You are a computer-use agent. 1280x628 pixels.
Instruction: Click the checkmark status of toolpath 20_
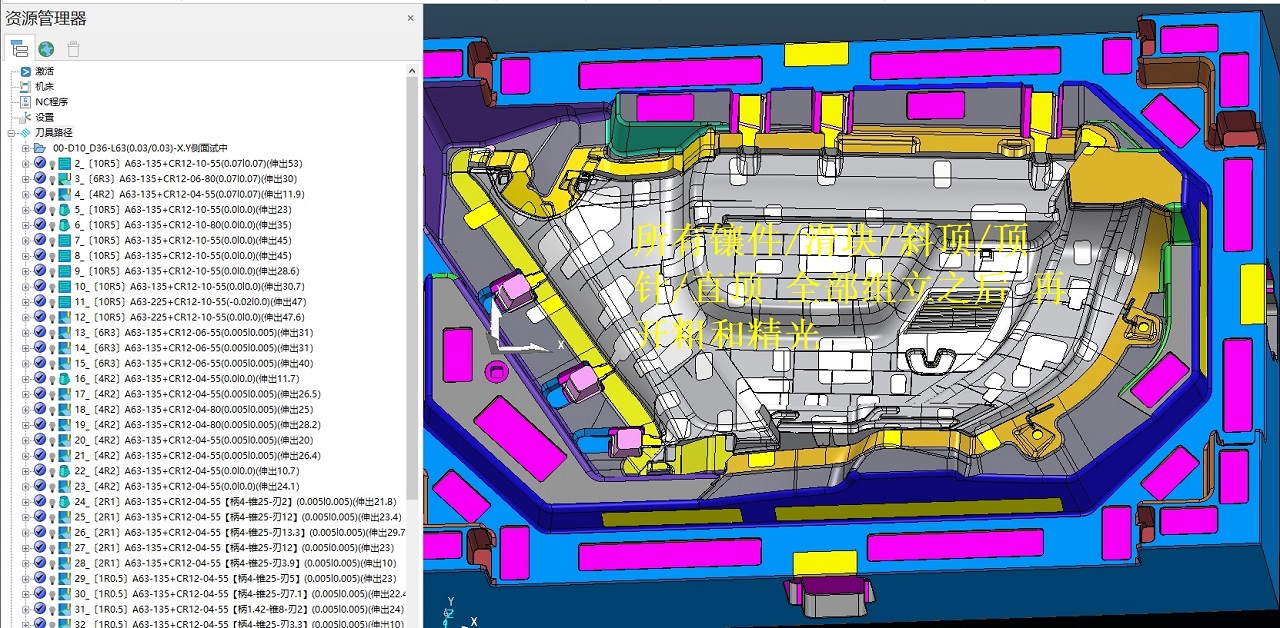click(40, 440)
